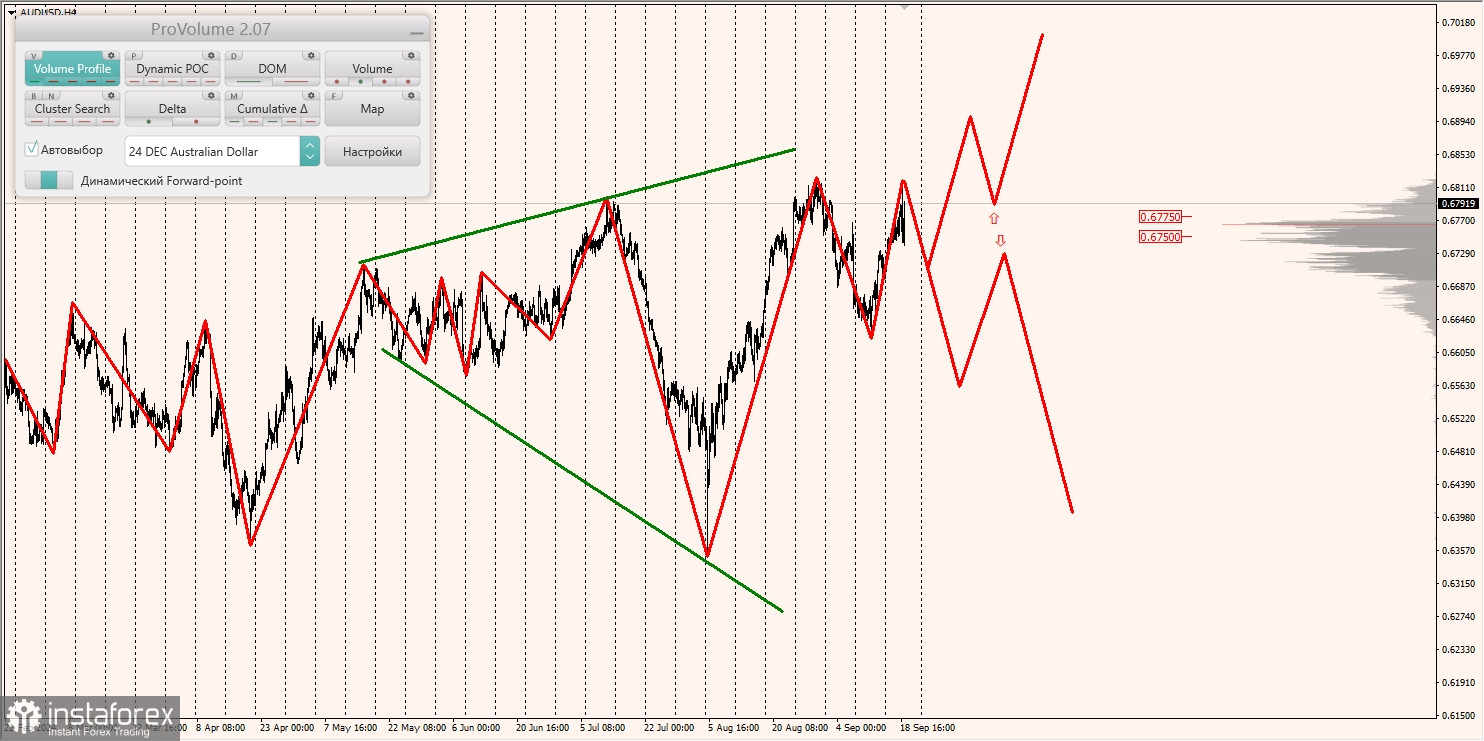Click the V hotkey tag on Volume Profile
Viewport: 1484px width, 741px height.
click(x=34, y=56)
